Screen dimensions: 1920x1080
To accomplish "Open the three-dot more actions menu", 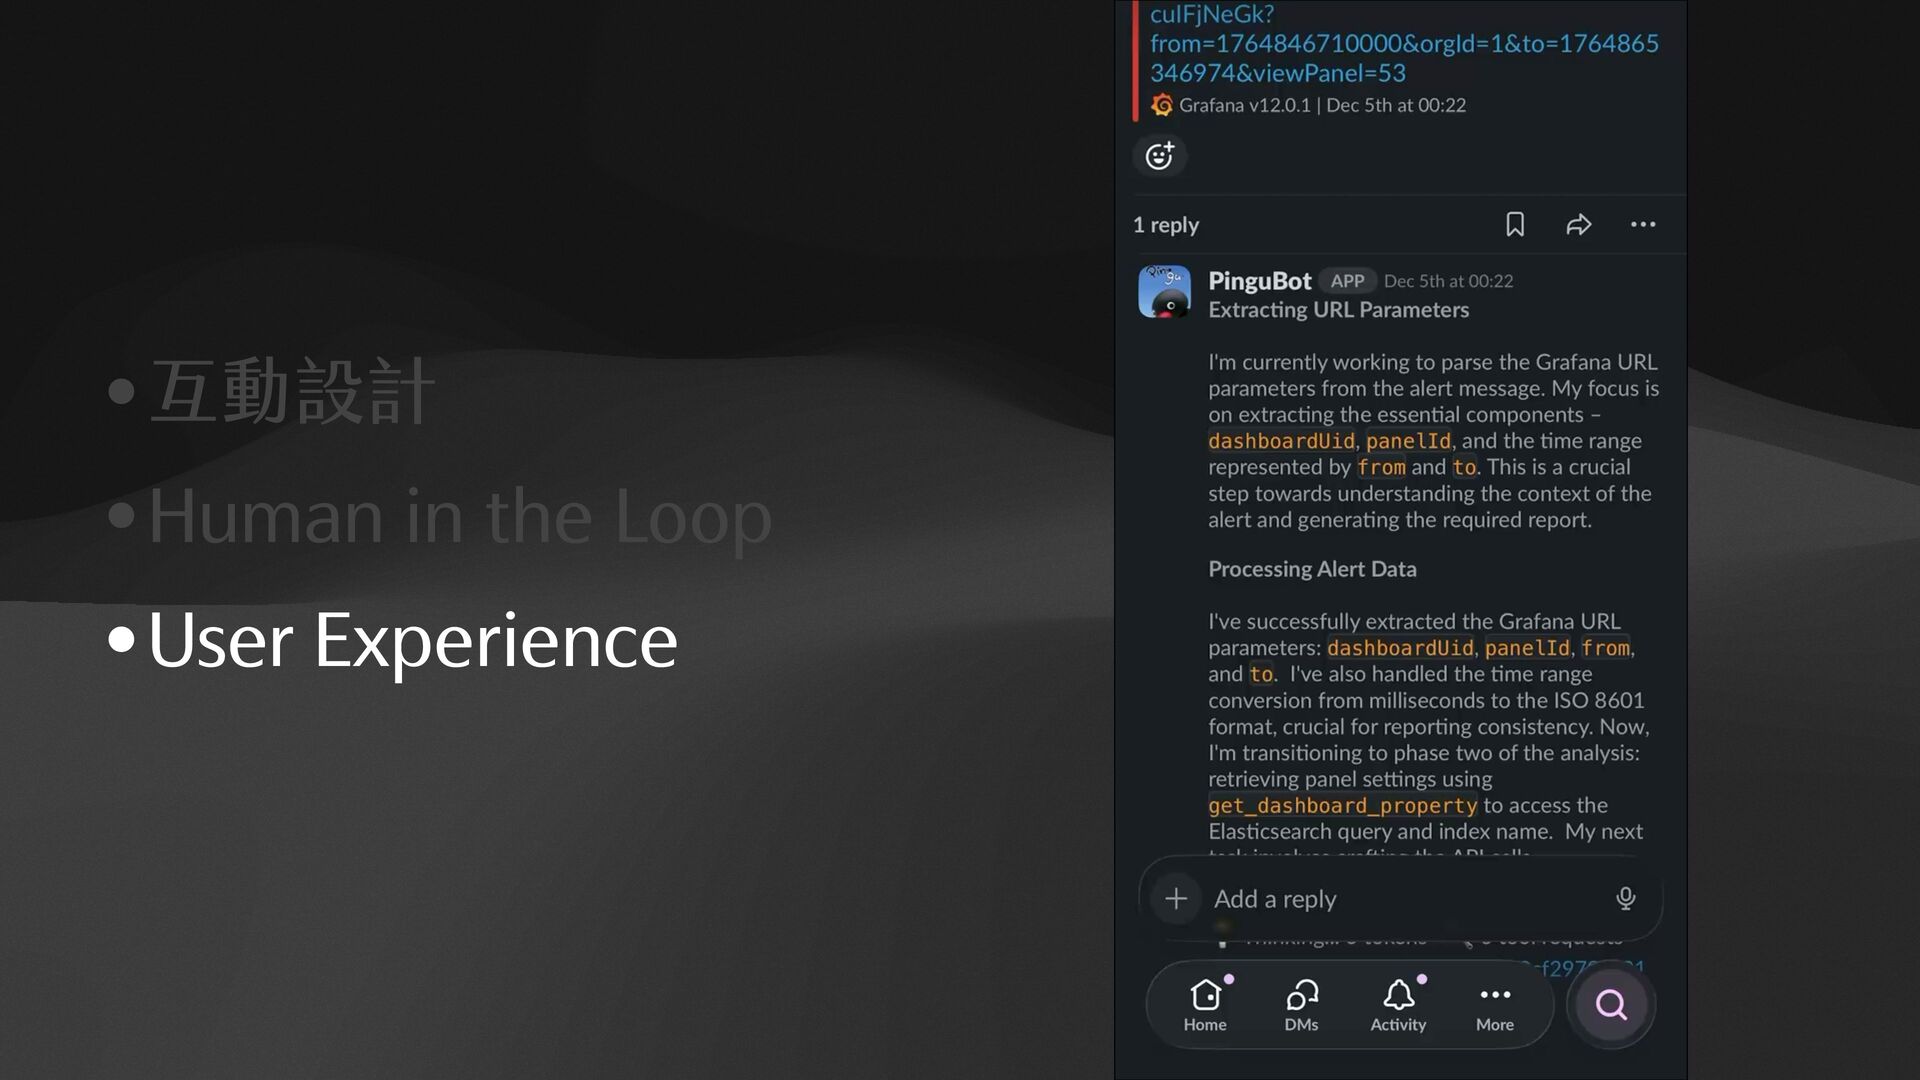I will [x=1642, y=225].
